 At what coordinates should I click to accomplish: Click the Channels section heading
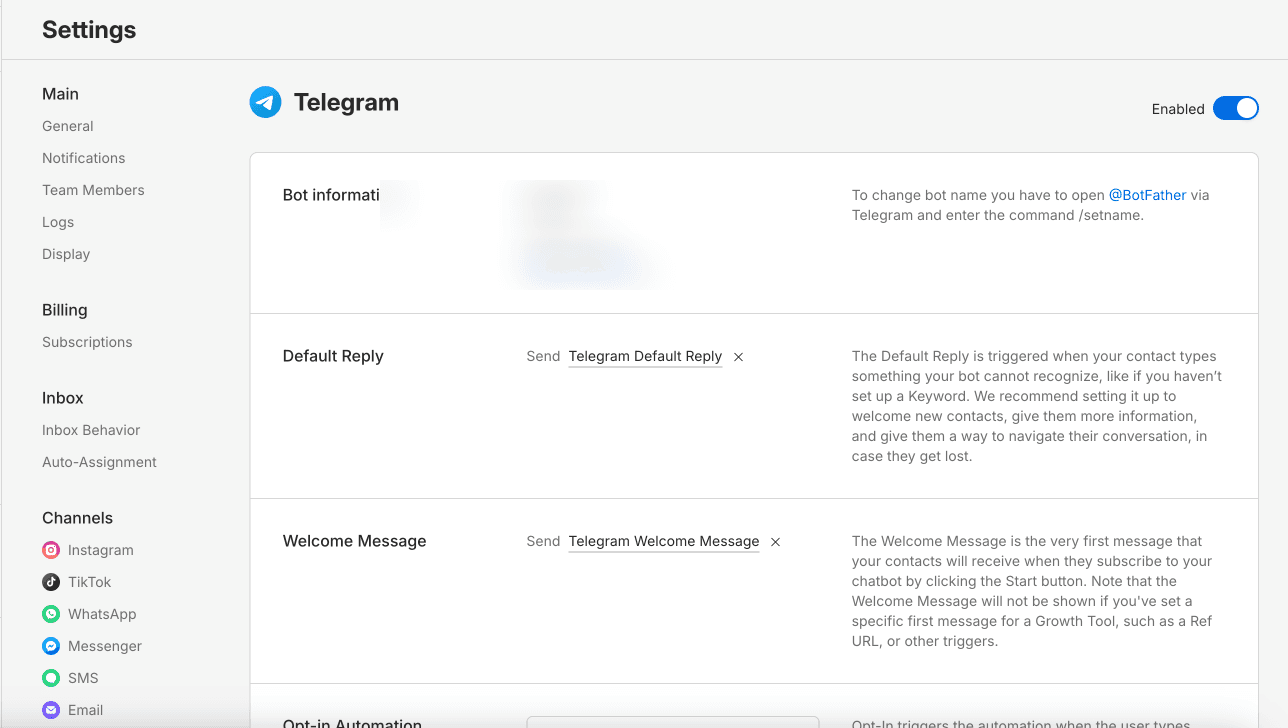[77, 518]
